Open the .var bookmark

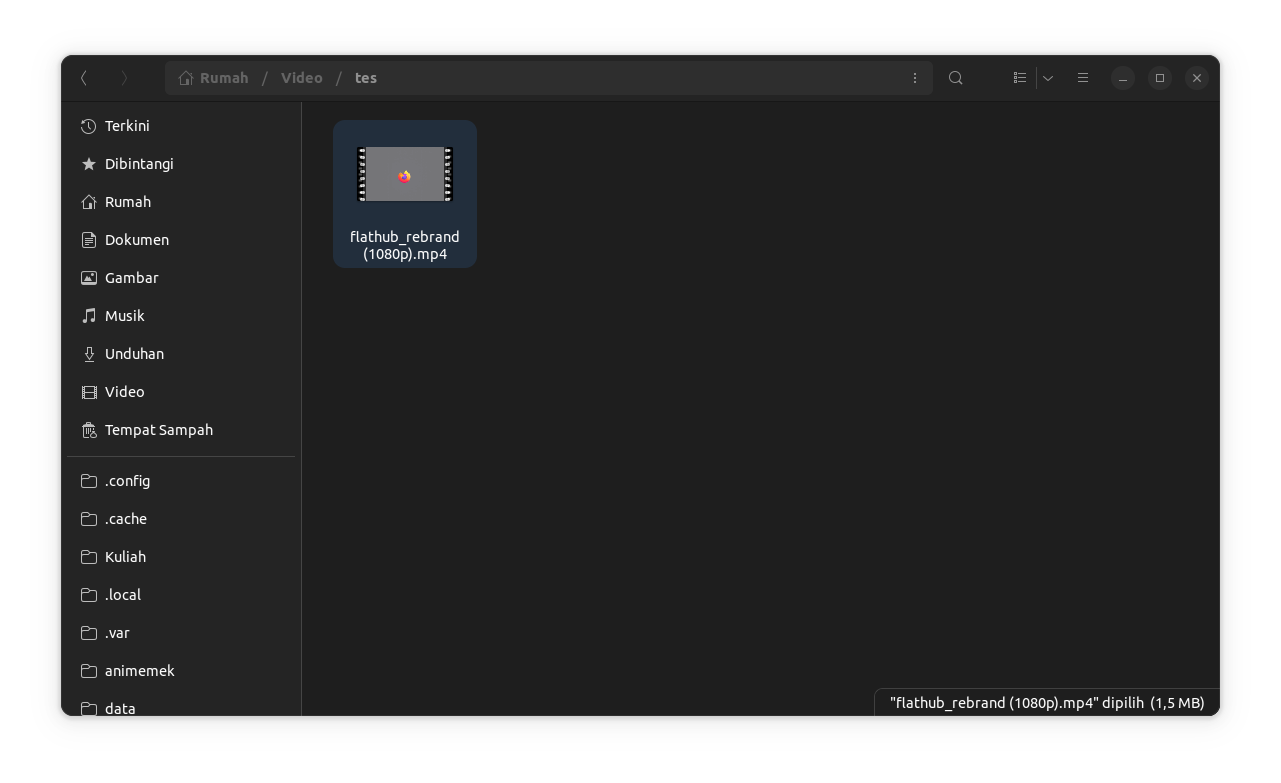point(181,633)
